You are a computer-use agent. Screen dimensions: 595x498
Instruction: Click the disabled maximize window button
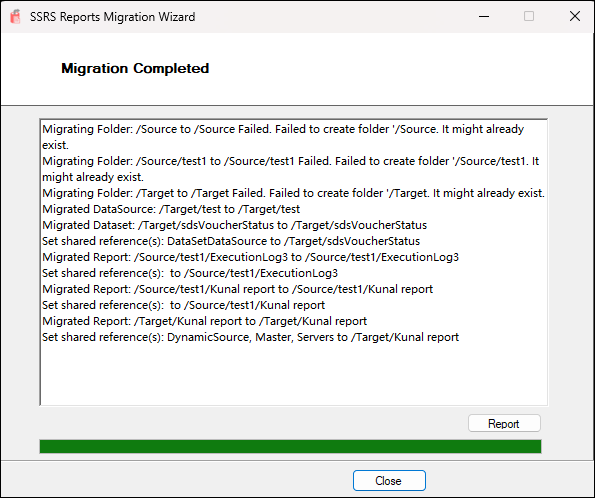(529, 16)
